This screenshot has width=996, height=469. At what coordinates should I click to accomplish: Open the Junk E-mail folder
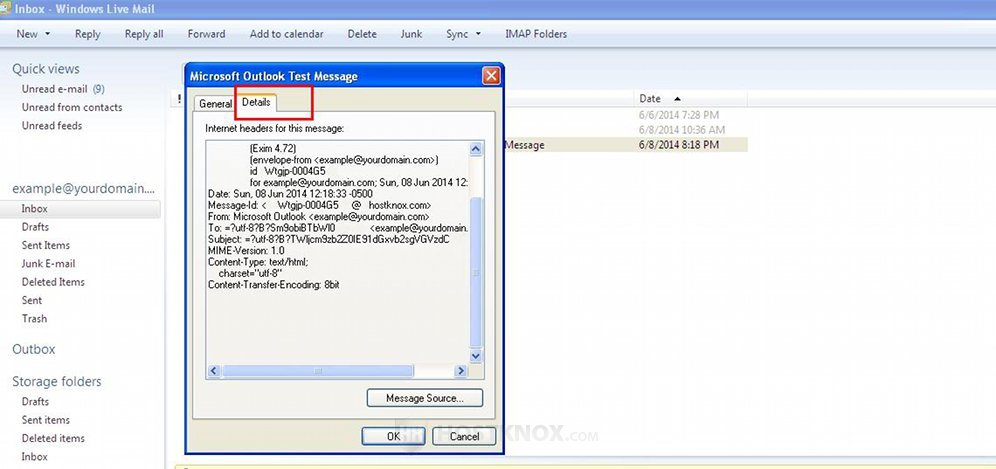pyautogui.click(x=48, y=264)
